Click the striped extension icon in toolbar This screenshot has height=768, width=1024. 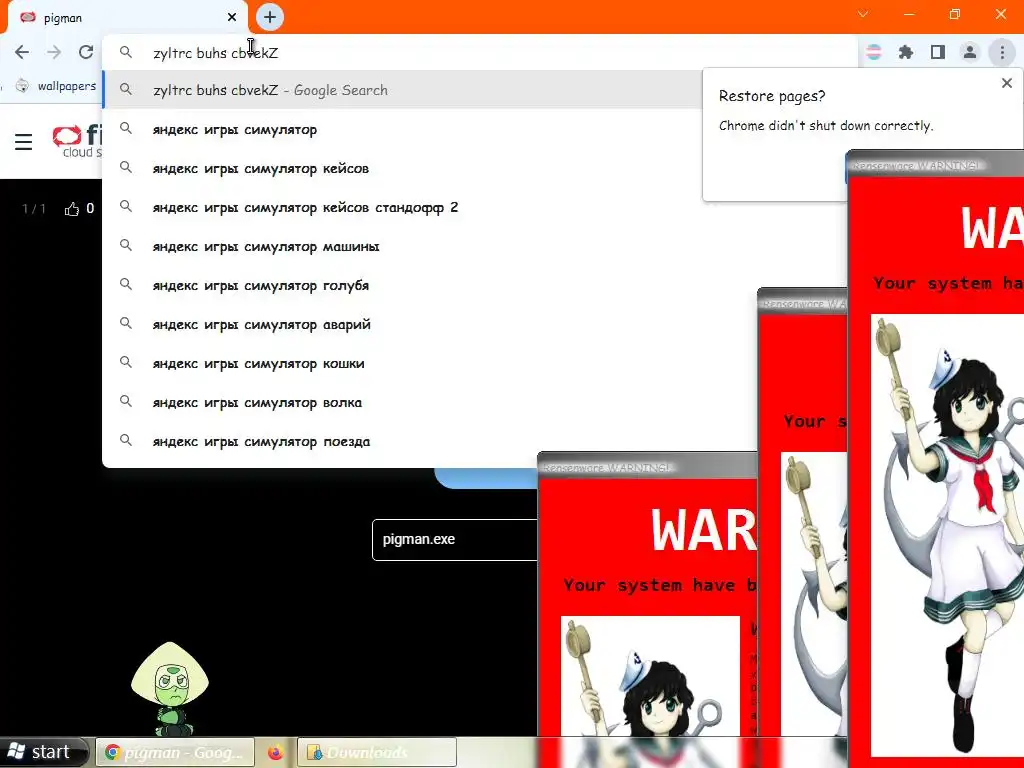[874, 52]
